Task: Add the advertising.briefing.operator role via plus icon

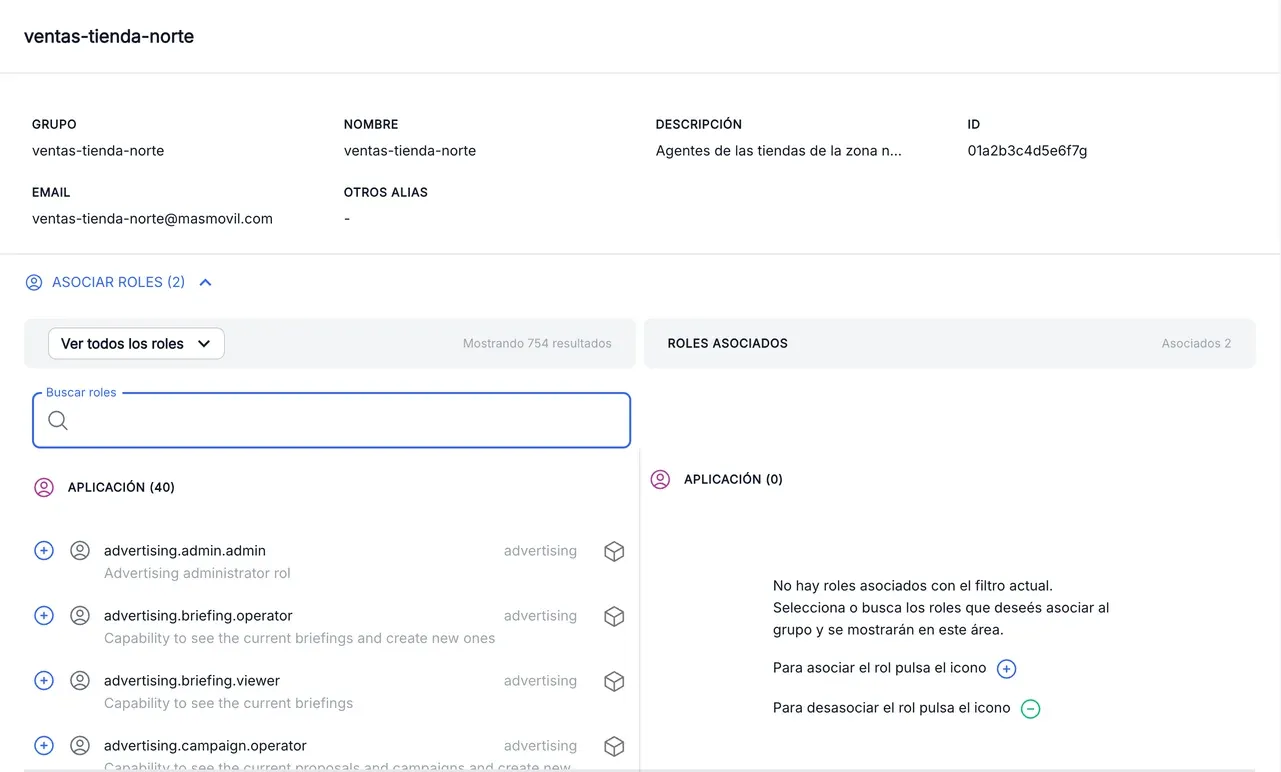Action: pos(44,616)
